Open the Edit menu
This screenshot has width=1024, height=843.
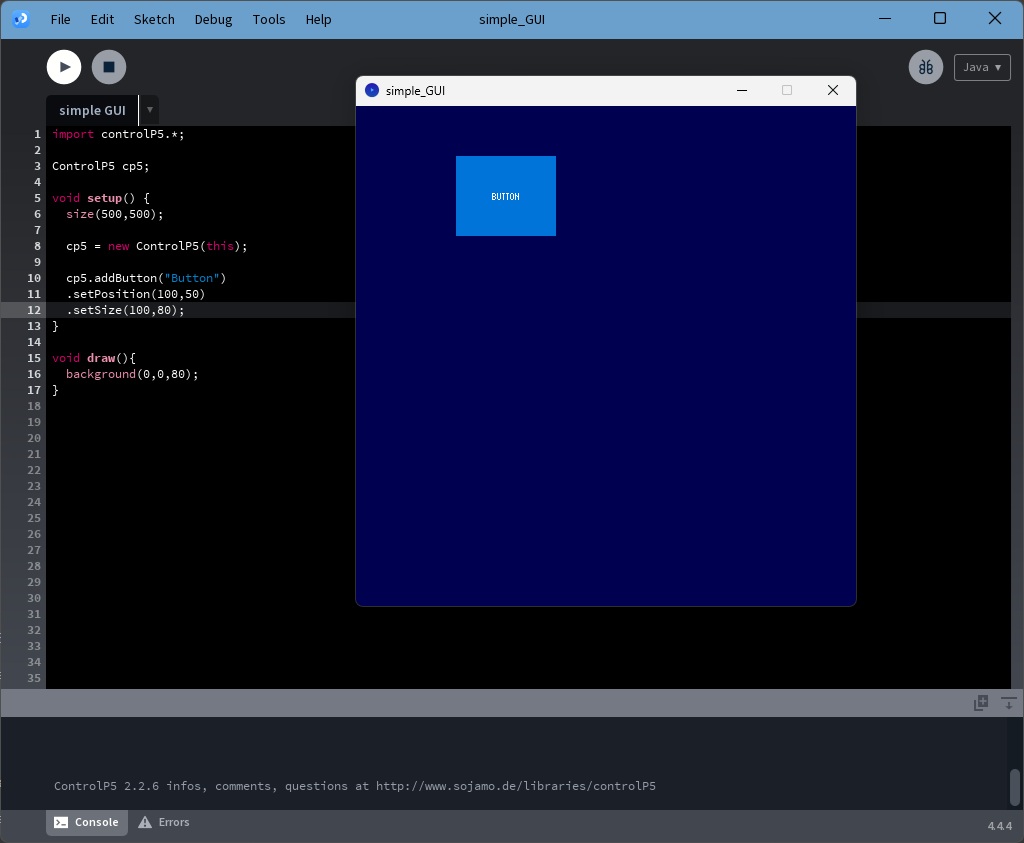point(102,20)
